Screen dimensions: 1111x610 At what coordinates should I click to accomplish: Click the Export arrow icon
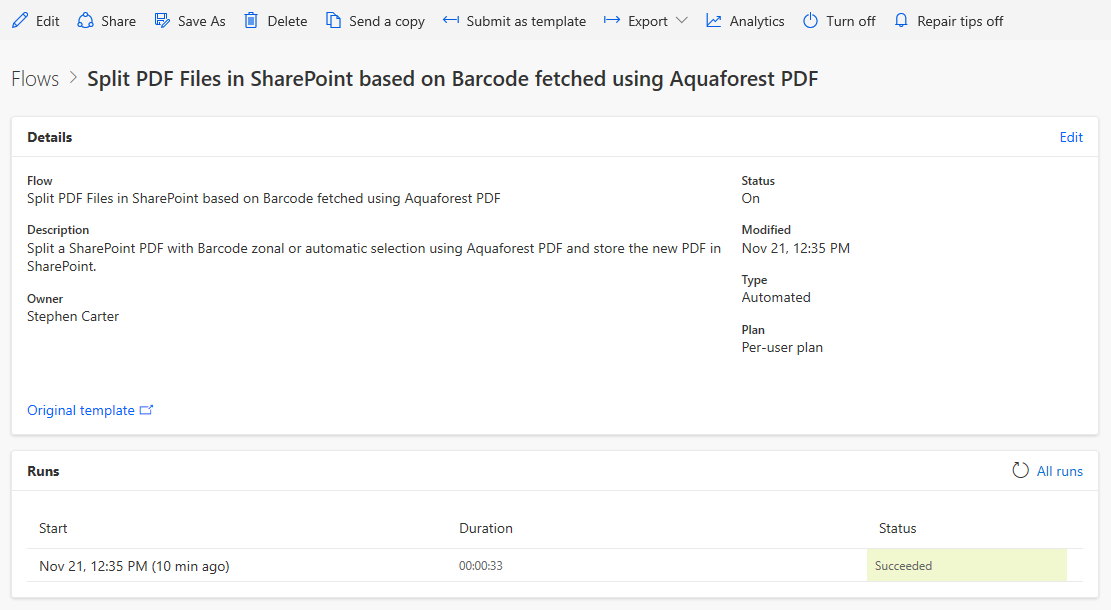(x=612, y=21)
